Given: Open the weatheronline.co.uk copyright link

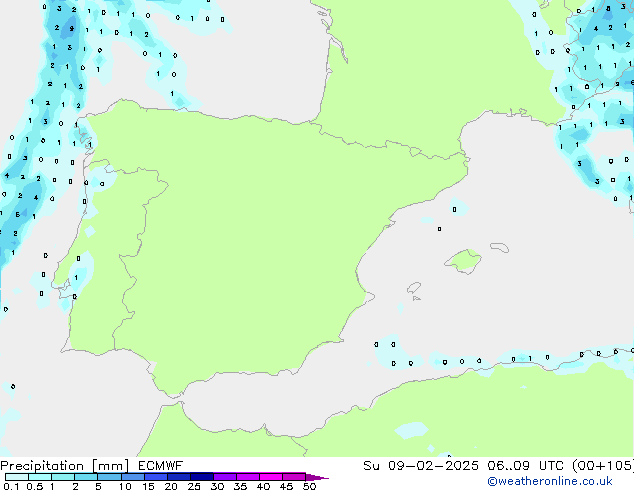Looking at the screenshot, I should pos(550,481).
